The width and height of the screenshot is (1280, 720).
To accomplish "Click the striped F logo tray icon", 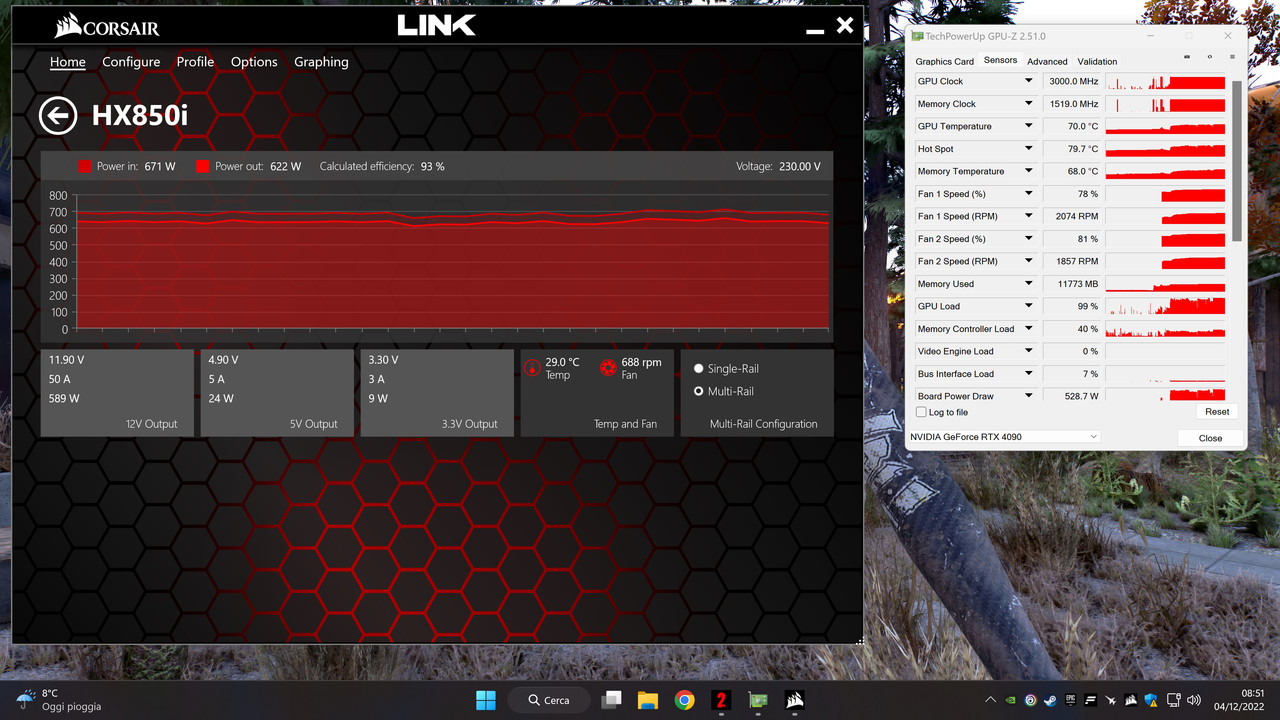I will 1091,700.
